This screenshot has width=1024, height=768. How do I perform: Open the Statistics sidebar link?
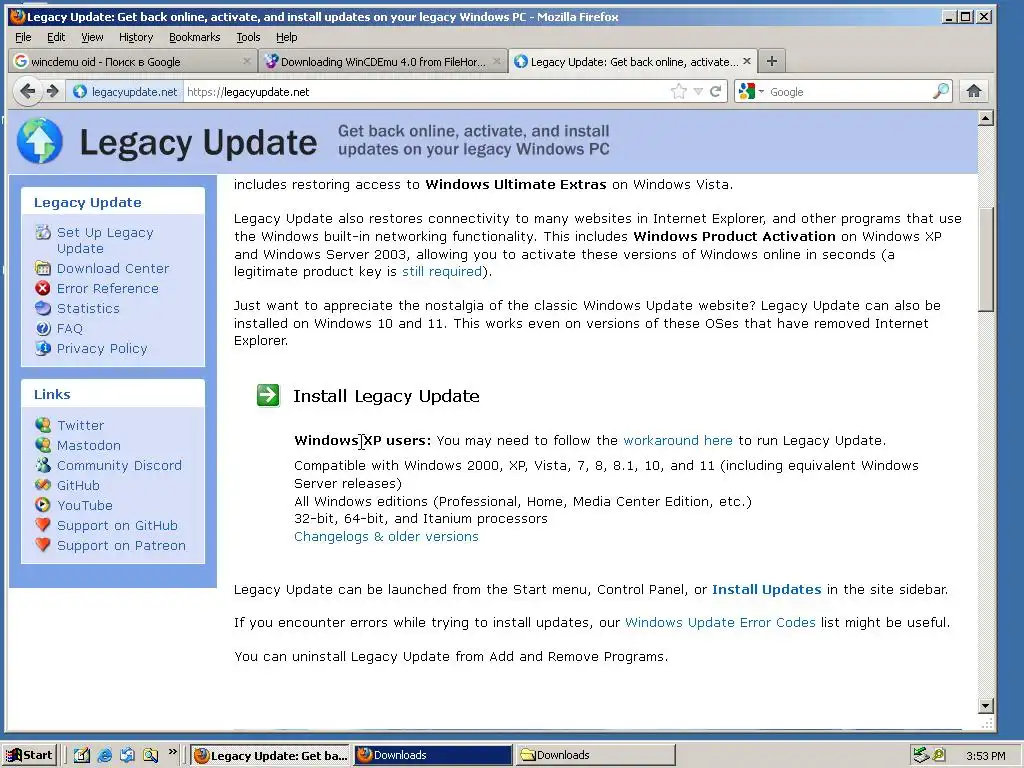coord(88,308)
